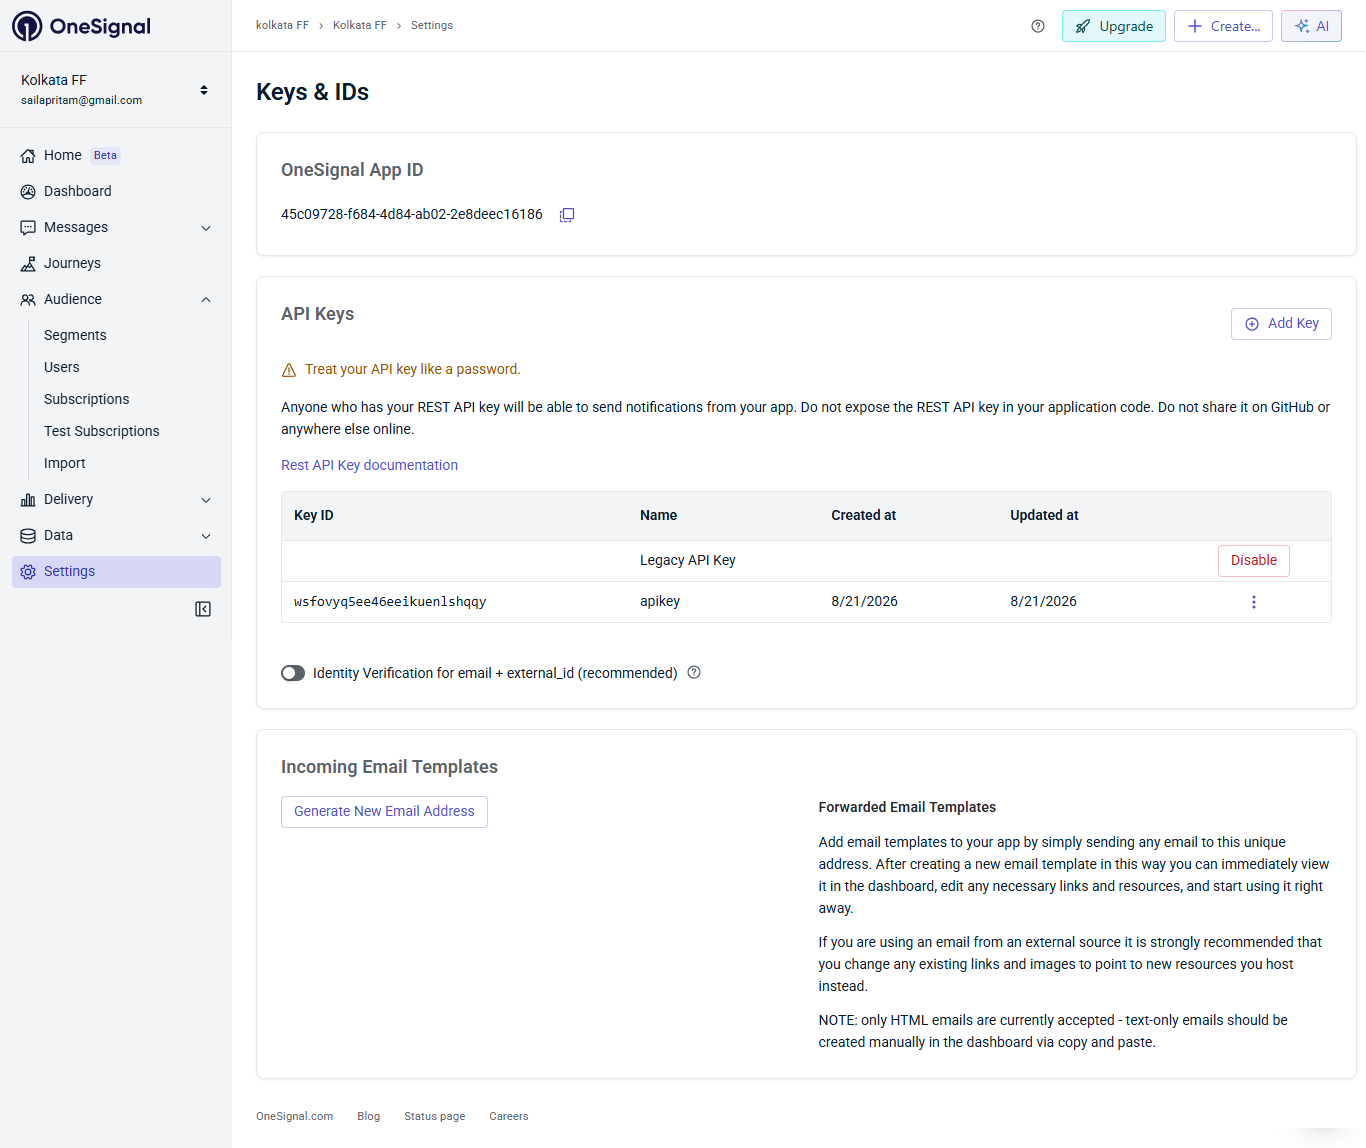
Task: Collapse the sidebar panel
Action: [x=203, y=609]
